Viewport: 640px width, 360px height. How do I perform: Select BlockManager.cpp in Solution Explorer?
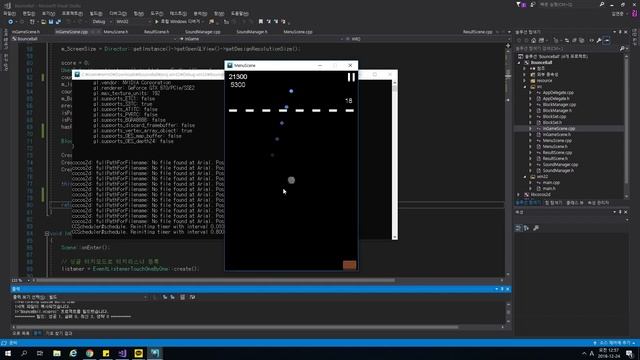click(559, 104)
